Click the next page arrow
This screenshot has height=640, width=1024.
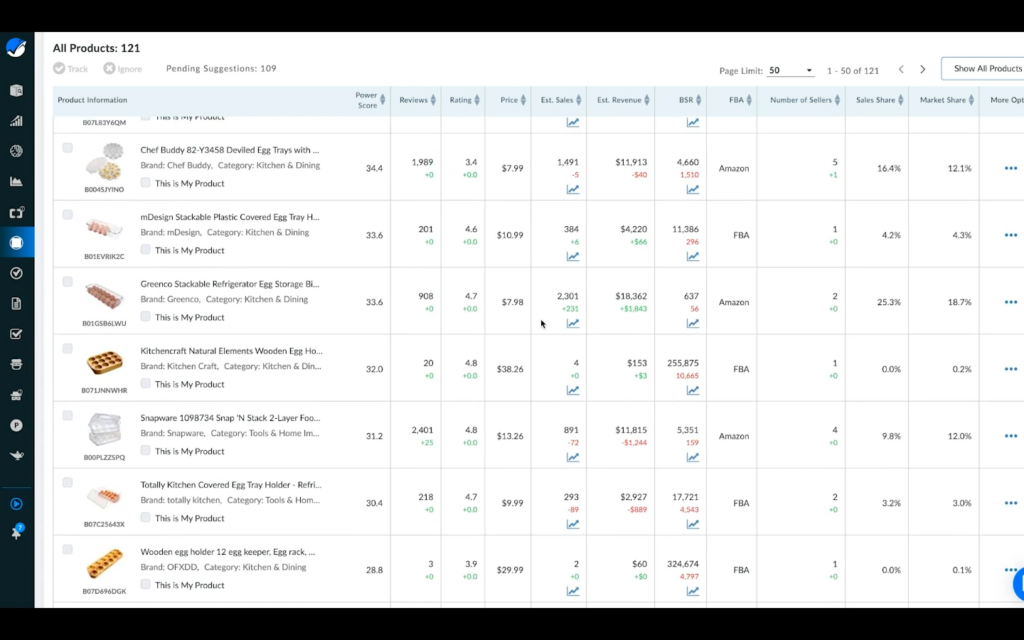925,70
